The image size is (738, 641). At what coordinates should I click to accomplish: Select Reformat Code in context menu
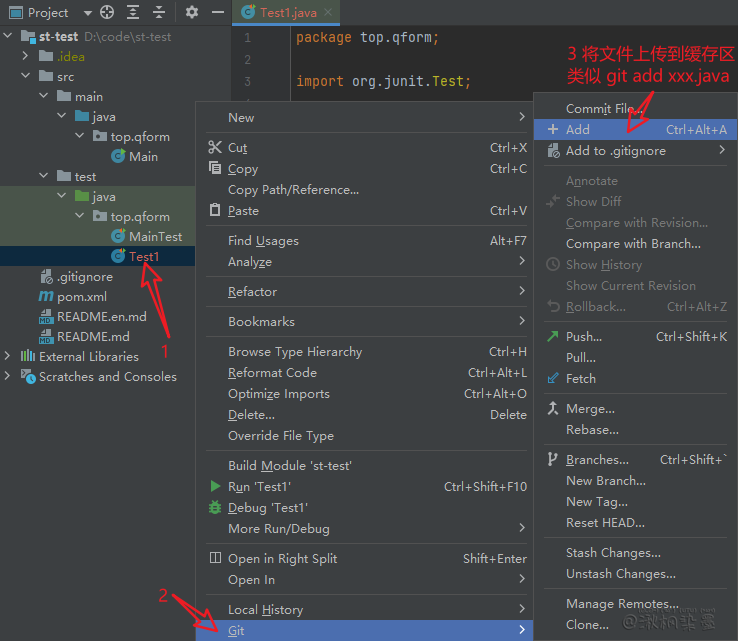pyautogui.click(x=272, y=373)
